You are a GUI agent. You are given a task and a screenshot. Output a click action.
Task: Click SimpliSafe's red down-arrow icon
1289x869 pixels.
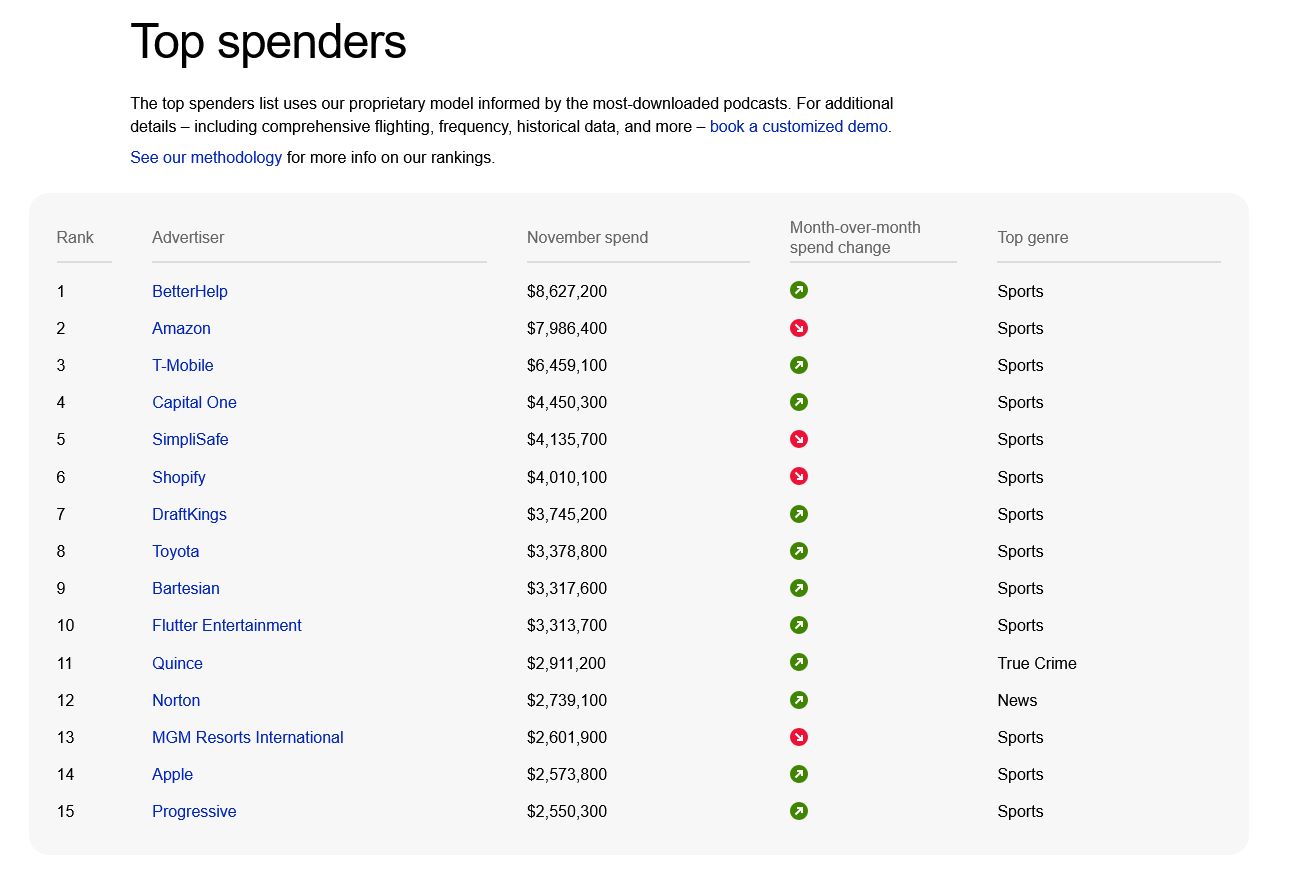(x=798, y=439)
